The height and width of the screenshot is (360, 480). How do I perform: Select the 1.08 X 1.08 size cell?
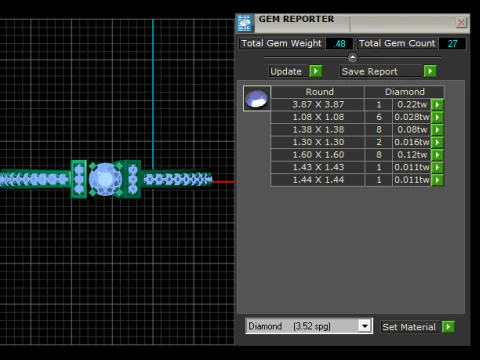318,117
